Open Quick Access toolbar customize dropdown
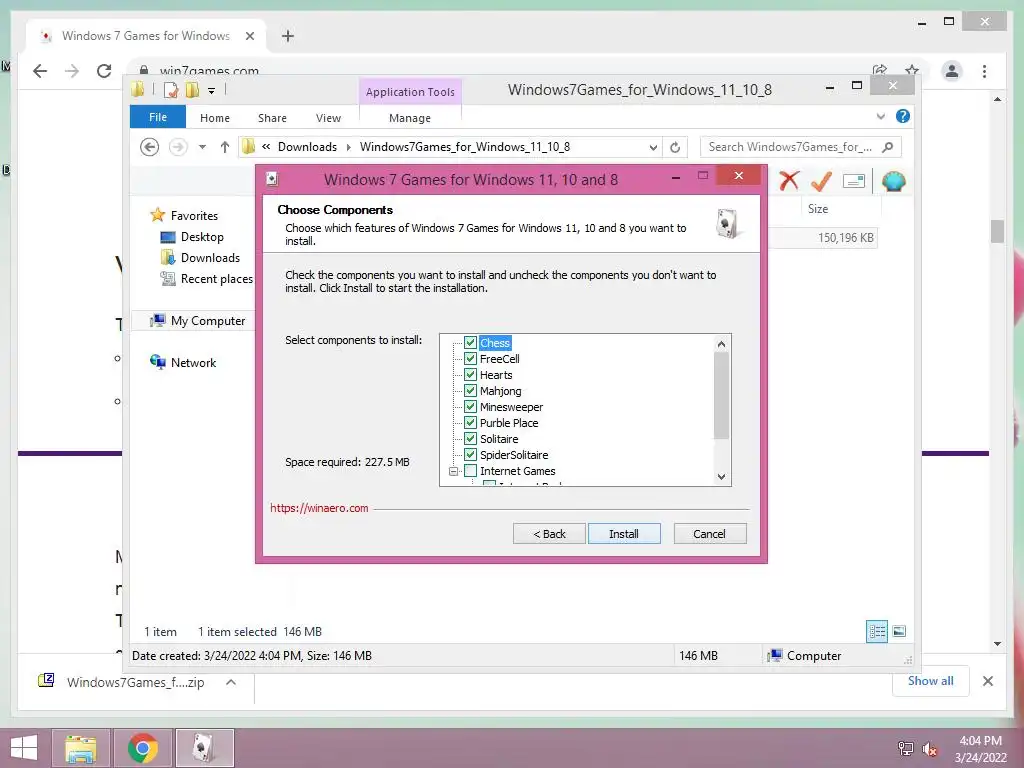This screenshot has width=1024, height=768. click(212, 91)
